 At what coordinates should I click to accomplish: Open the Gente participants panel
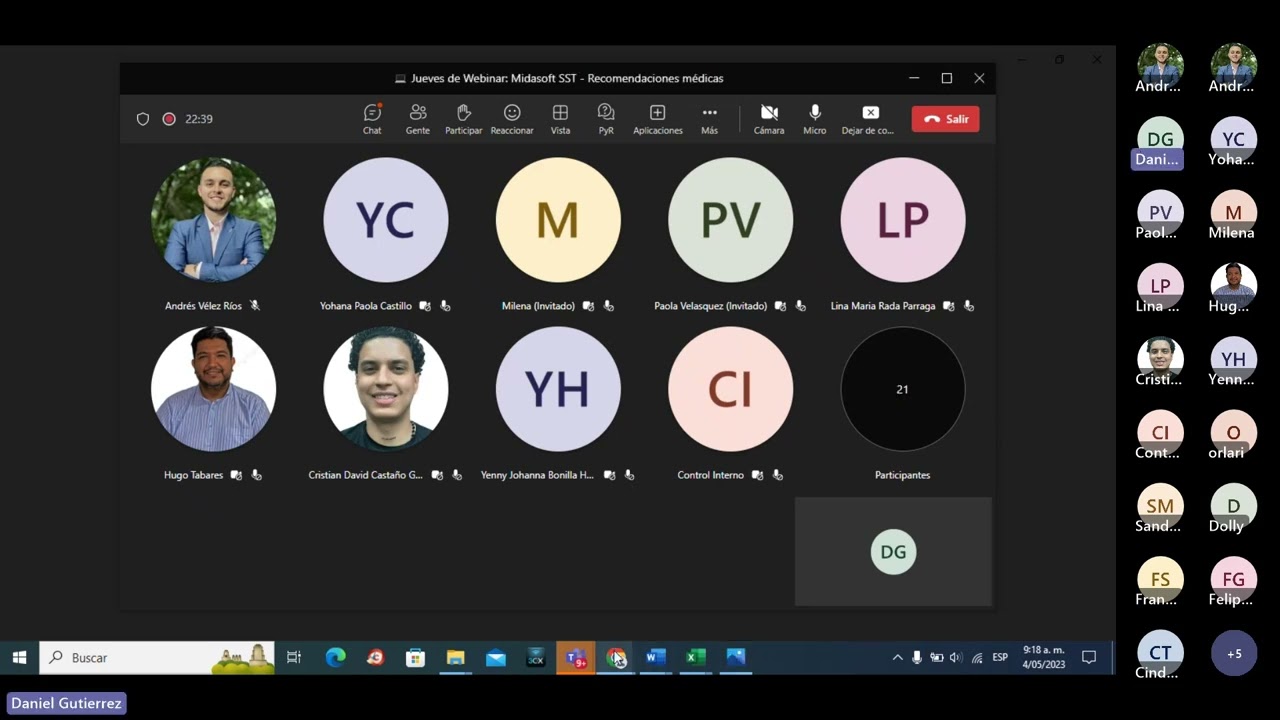[418, 119]
